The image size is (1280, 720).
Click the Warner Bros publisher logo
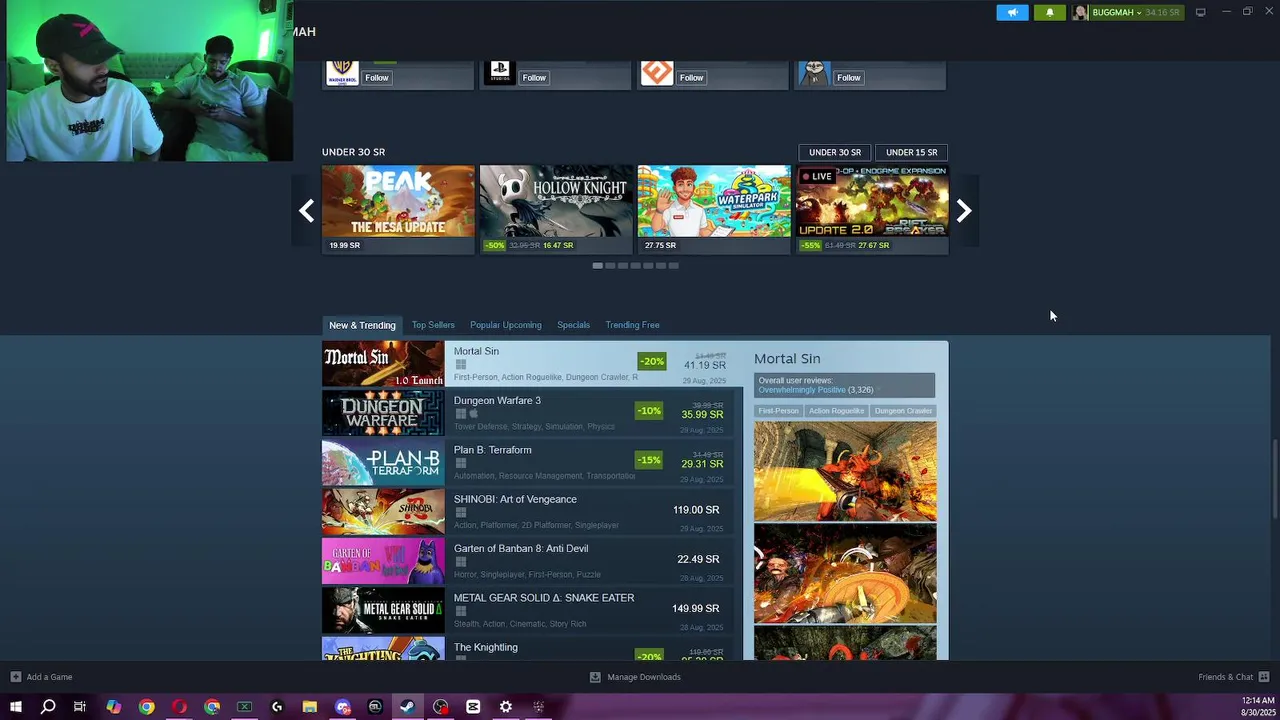342,73
